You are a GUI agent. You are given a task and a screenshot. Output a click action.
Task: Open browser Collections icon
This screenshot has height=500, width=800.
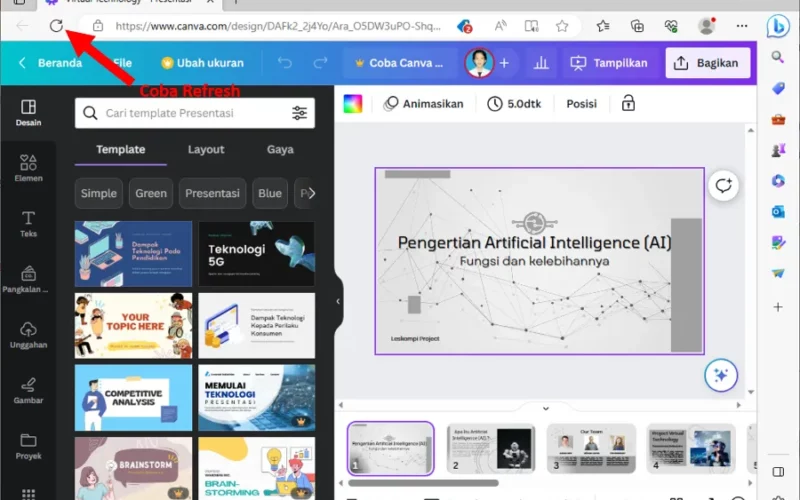point(637,26)
